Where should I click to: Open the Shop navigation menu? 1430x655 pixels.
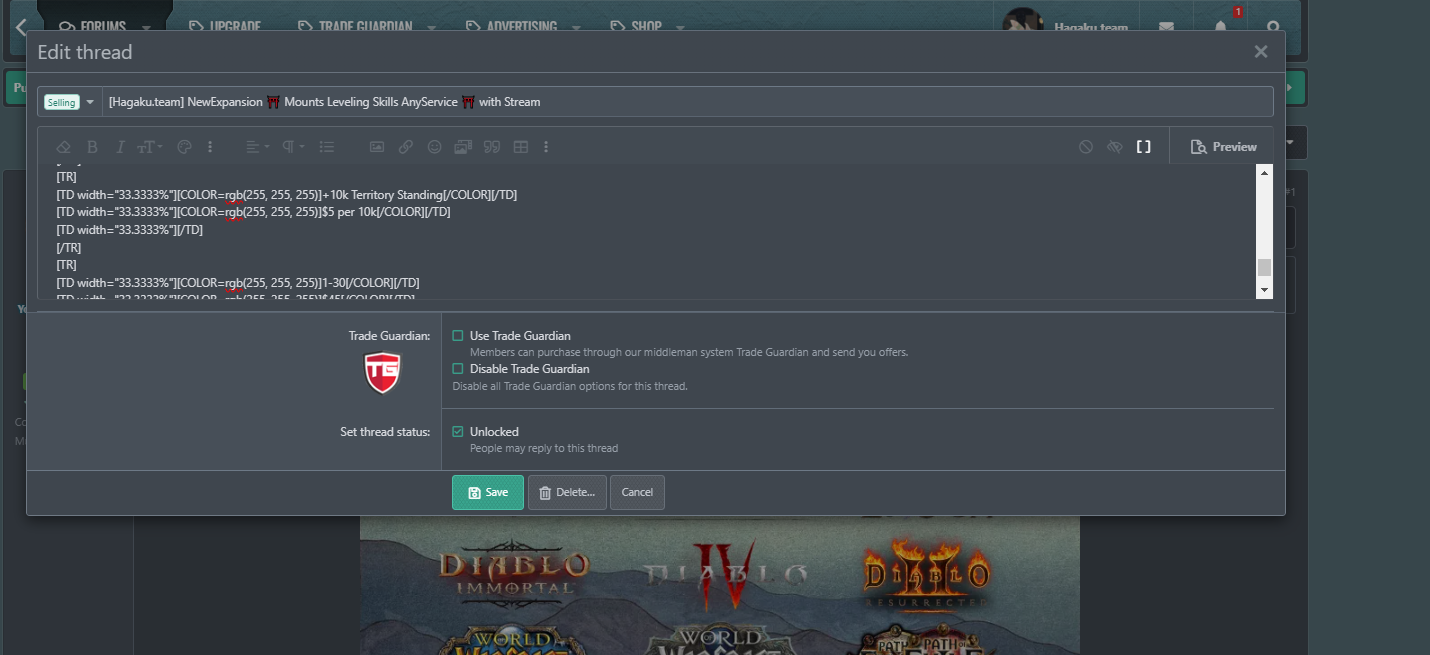tap(636, 27)
